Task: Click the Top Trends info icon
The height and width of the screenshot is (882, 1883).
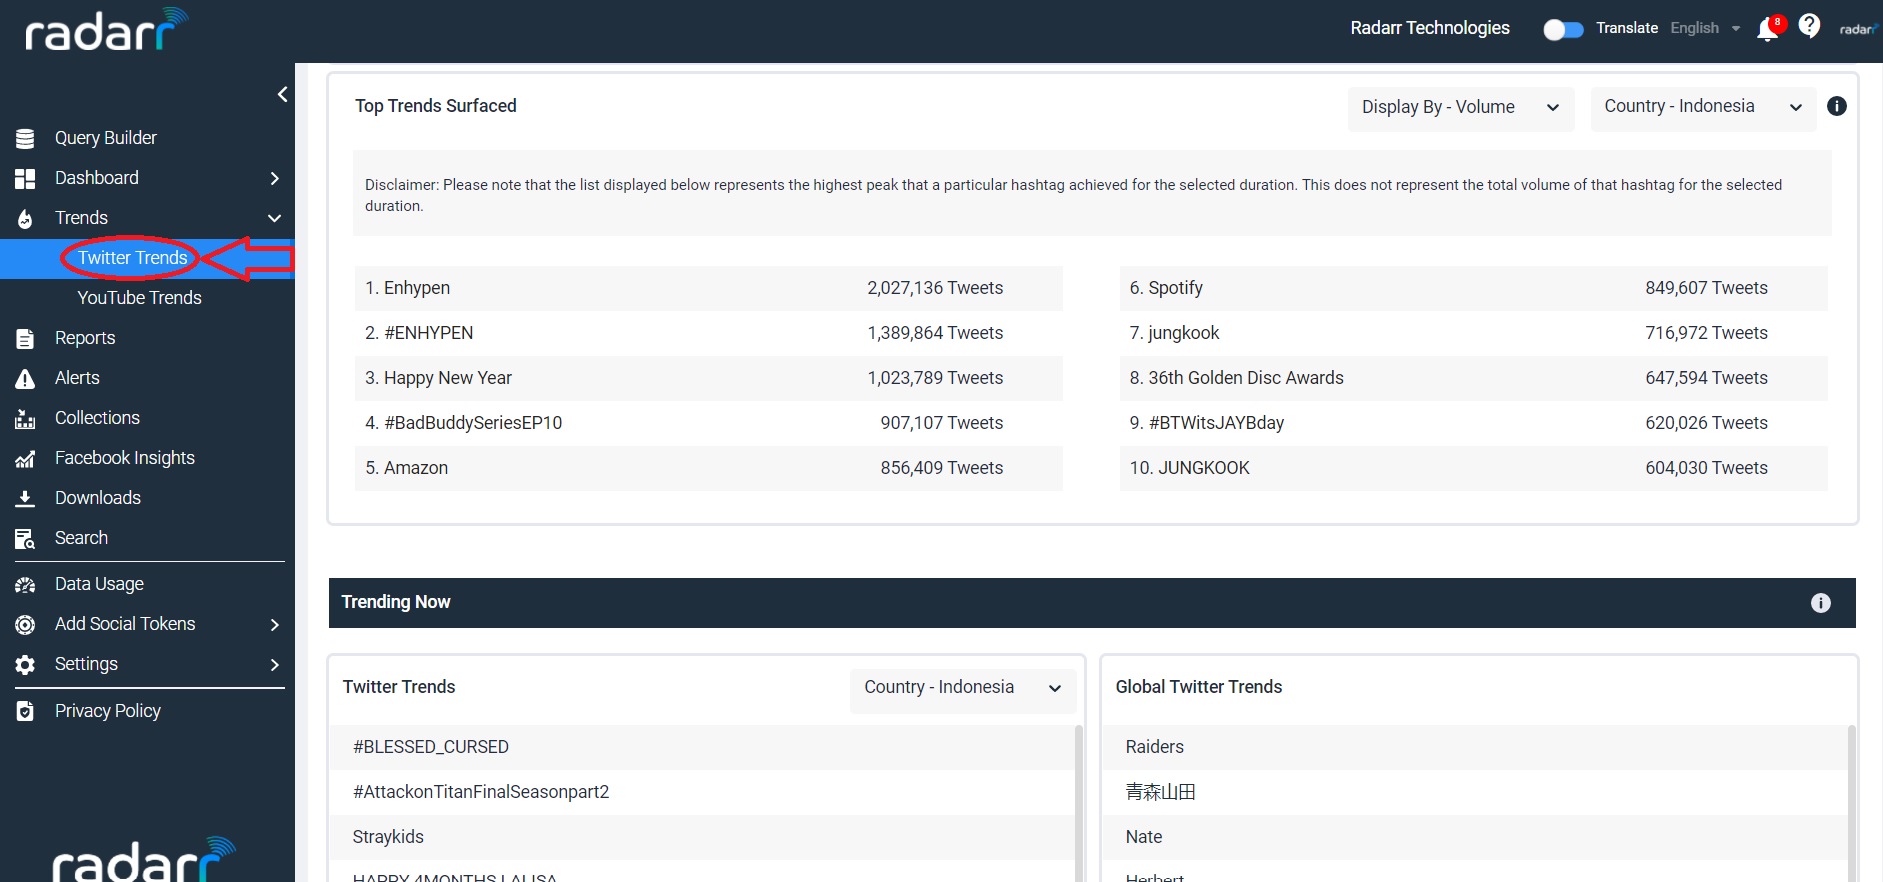Action: pyautogui.click(x=1837, y=106)
